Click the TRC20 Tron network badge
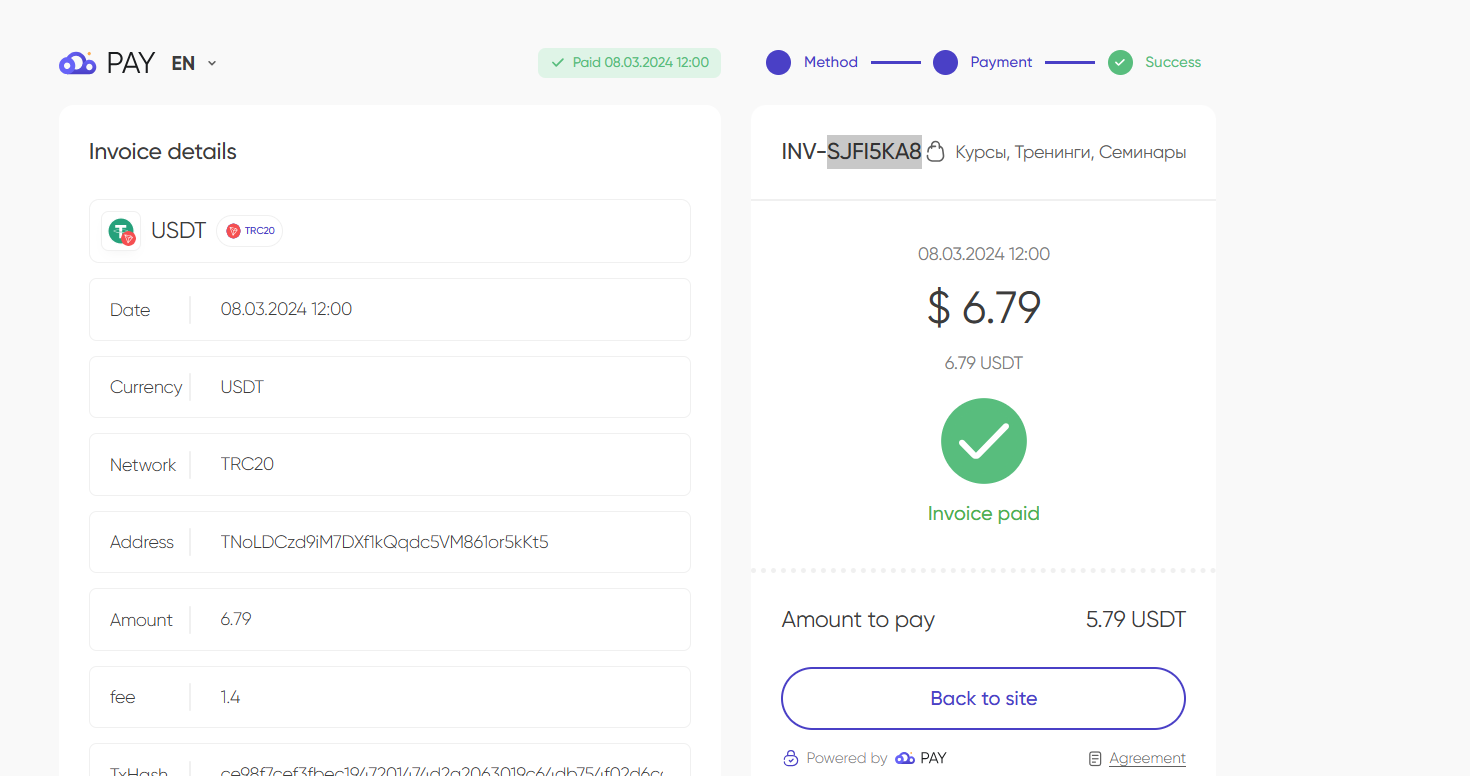Screen dimensions: 1470x776 (x=250, y=231)
